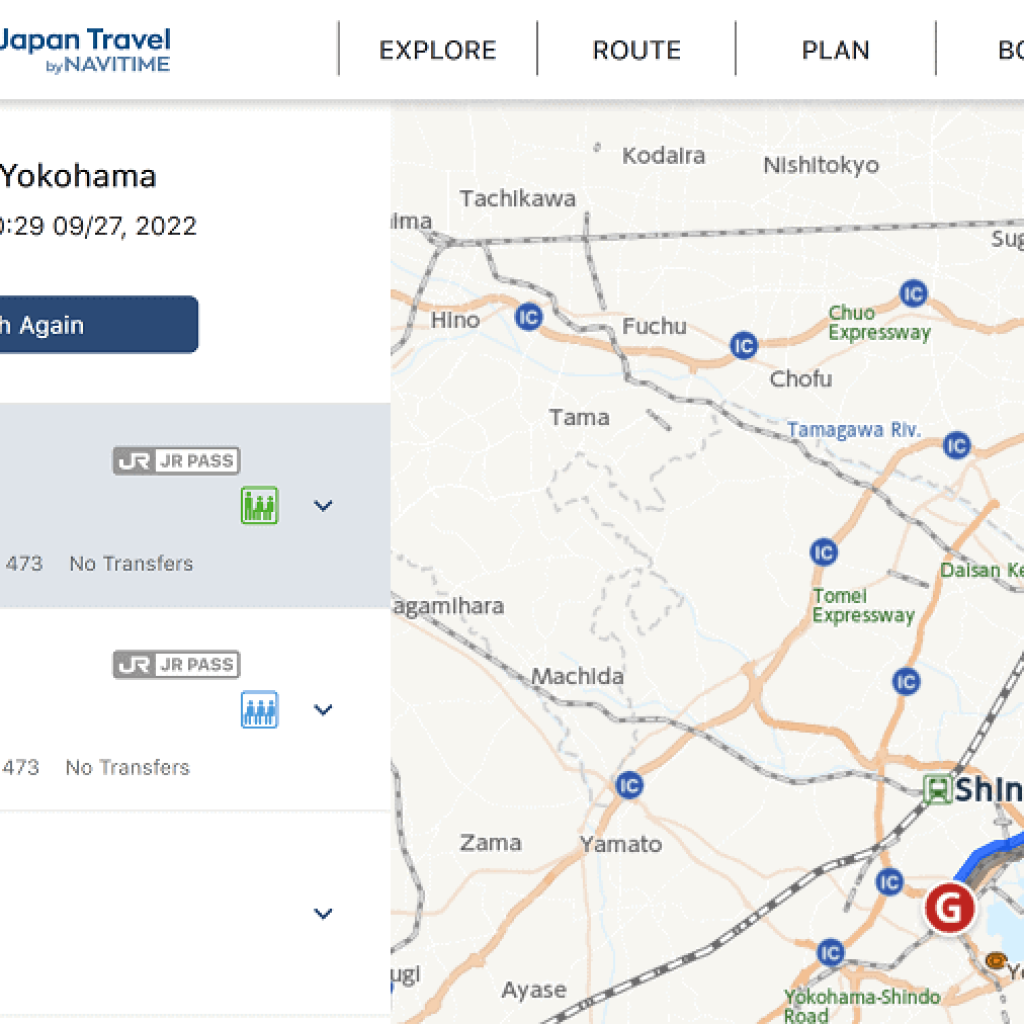This screenshot has width=1024, height=1024.
Task: Click the JR PASS badge on first route
Action: coord(176,461)
